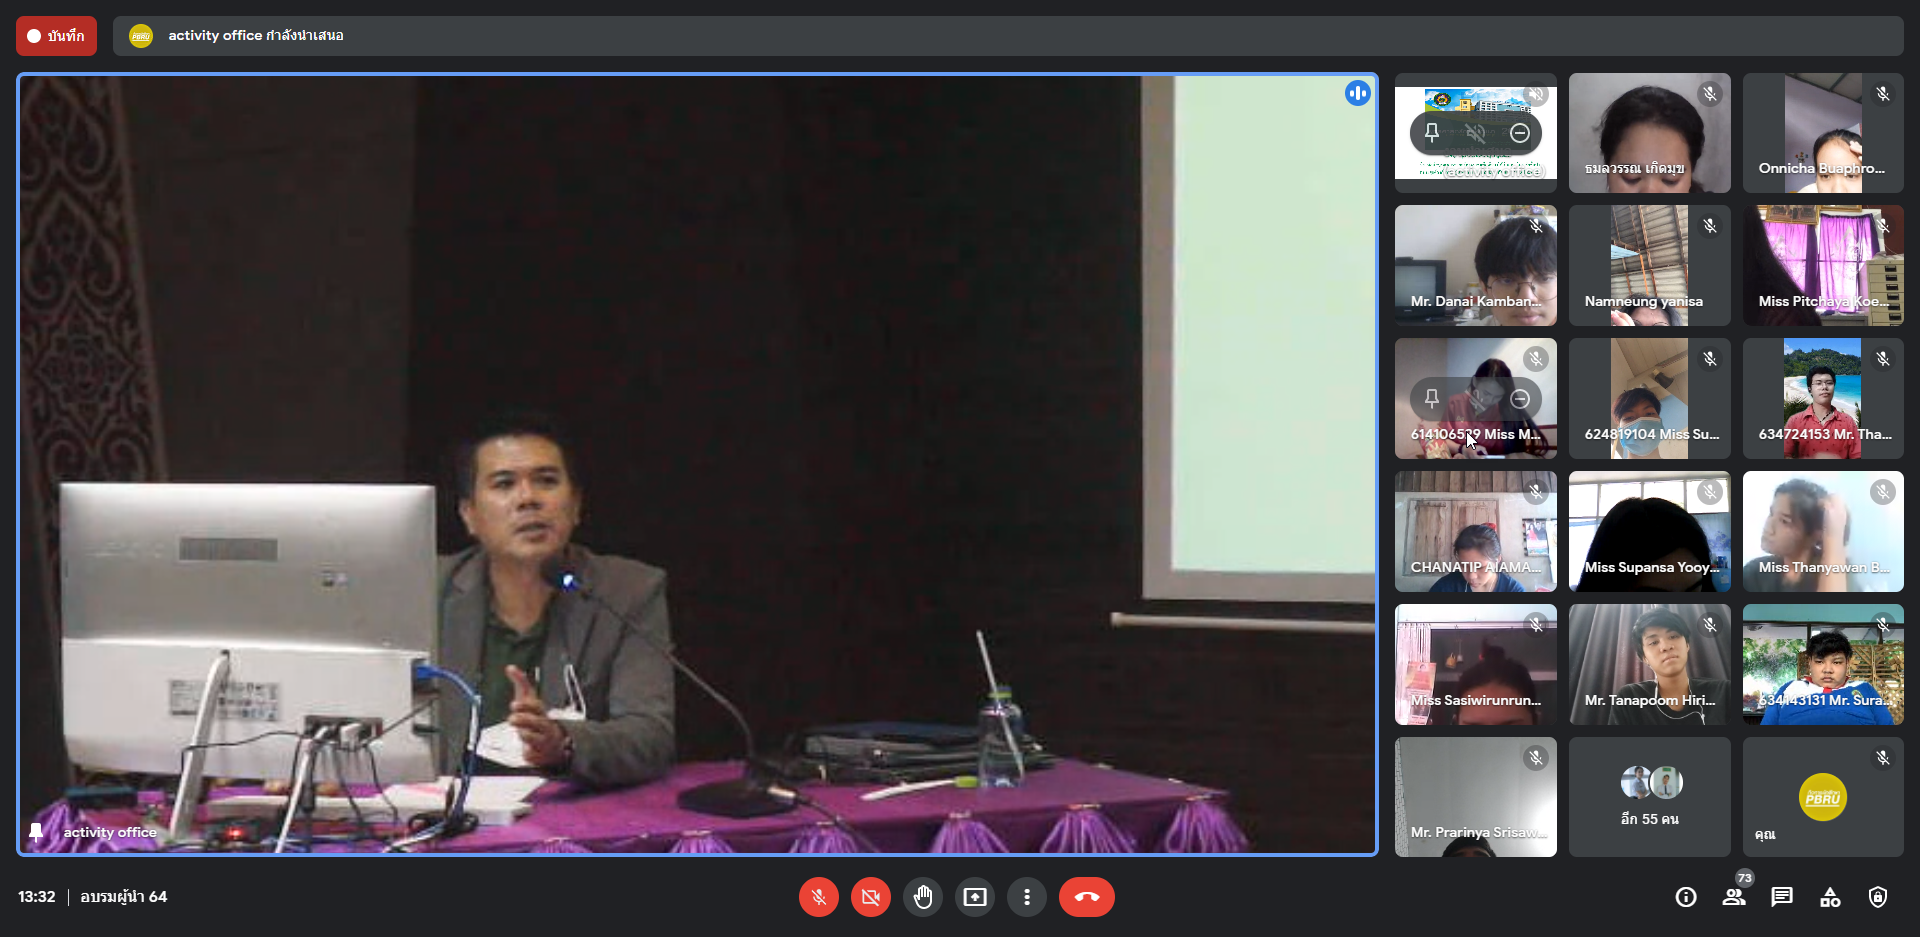Click the present screen icon
Image resolution: width=1920 pixels, height=937 pixels.
pyautogui.click(x=974, y=897)
